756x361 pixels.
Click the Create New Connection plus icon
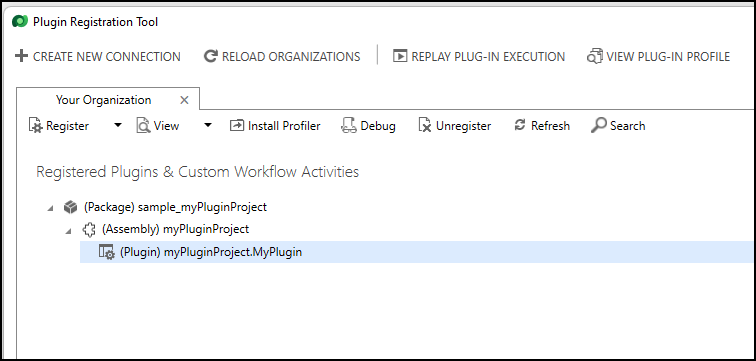[21, 56]
